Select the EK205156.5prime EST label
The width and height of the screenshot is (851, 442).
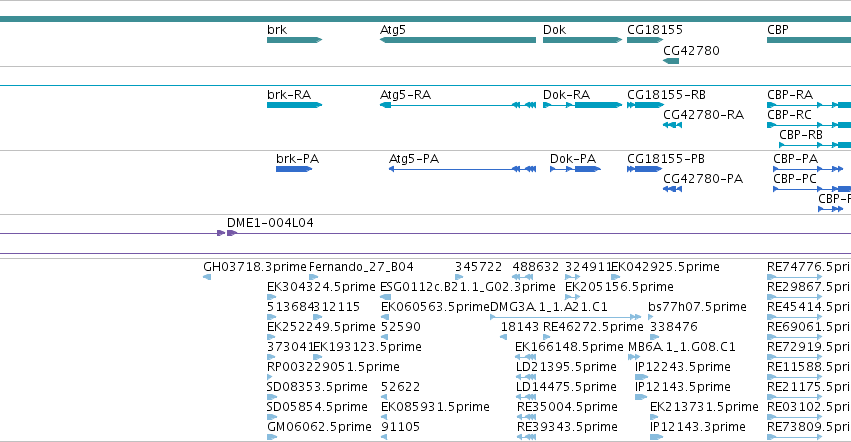click(619, 287)
